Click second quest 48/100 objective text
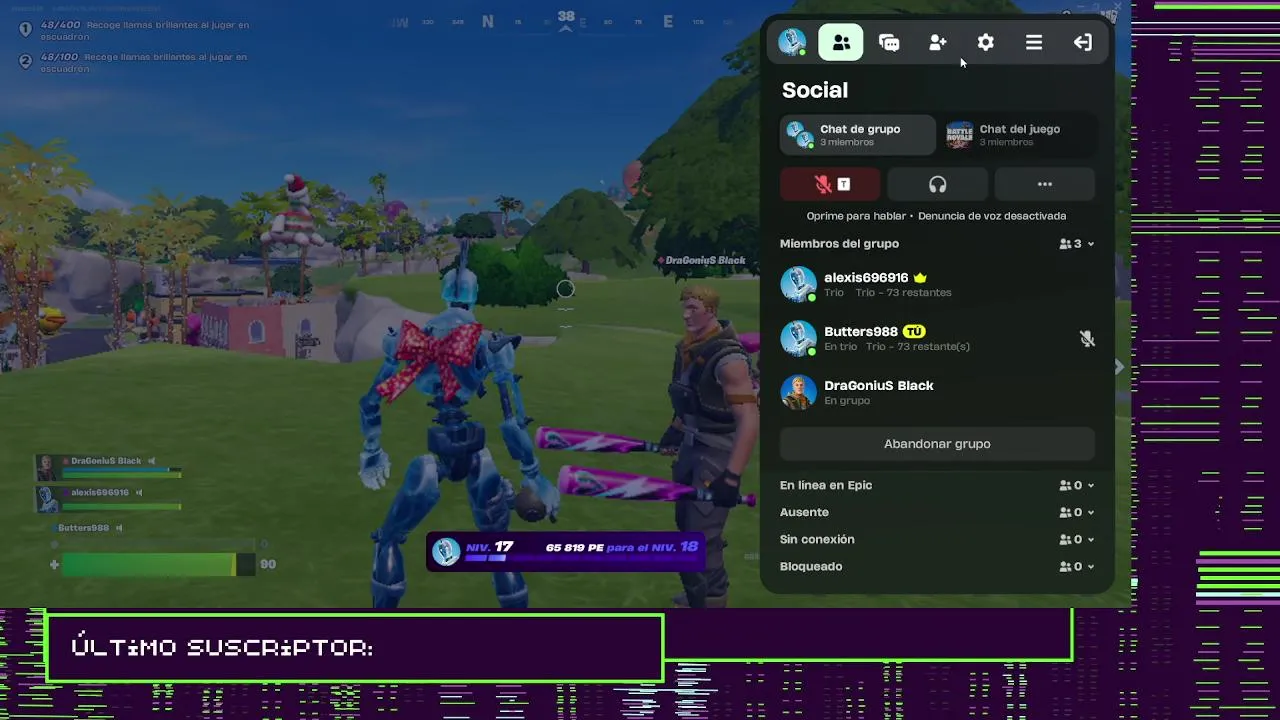 (x=143, y=62)
